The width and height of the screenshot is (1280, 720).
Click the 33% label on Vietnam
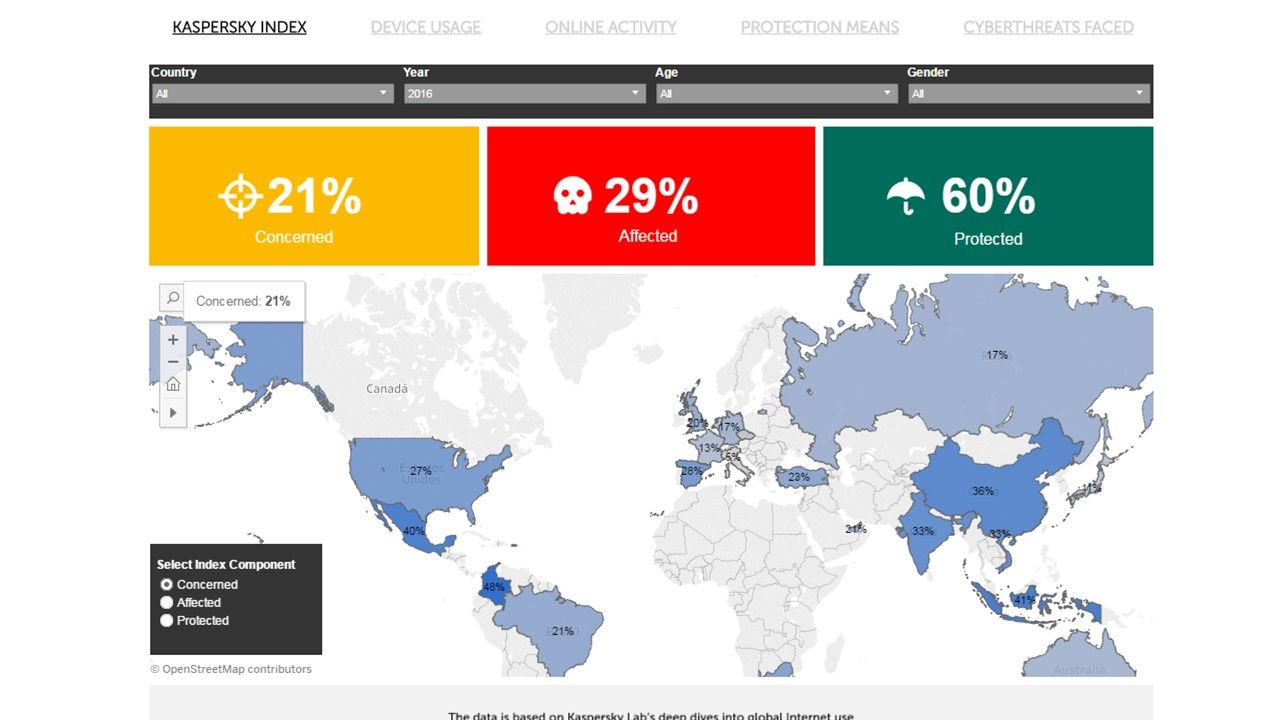(1000, 534)
